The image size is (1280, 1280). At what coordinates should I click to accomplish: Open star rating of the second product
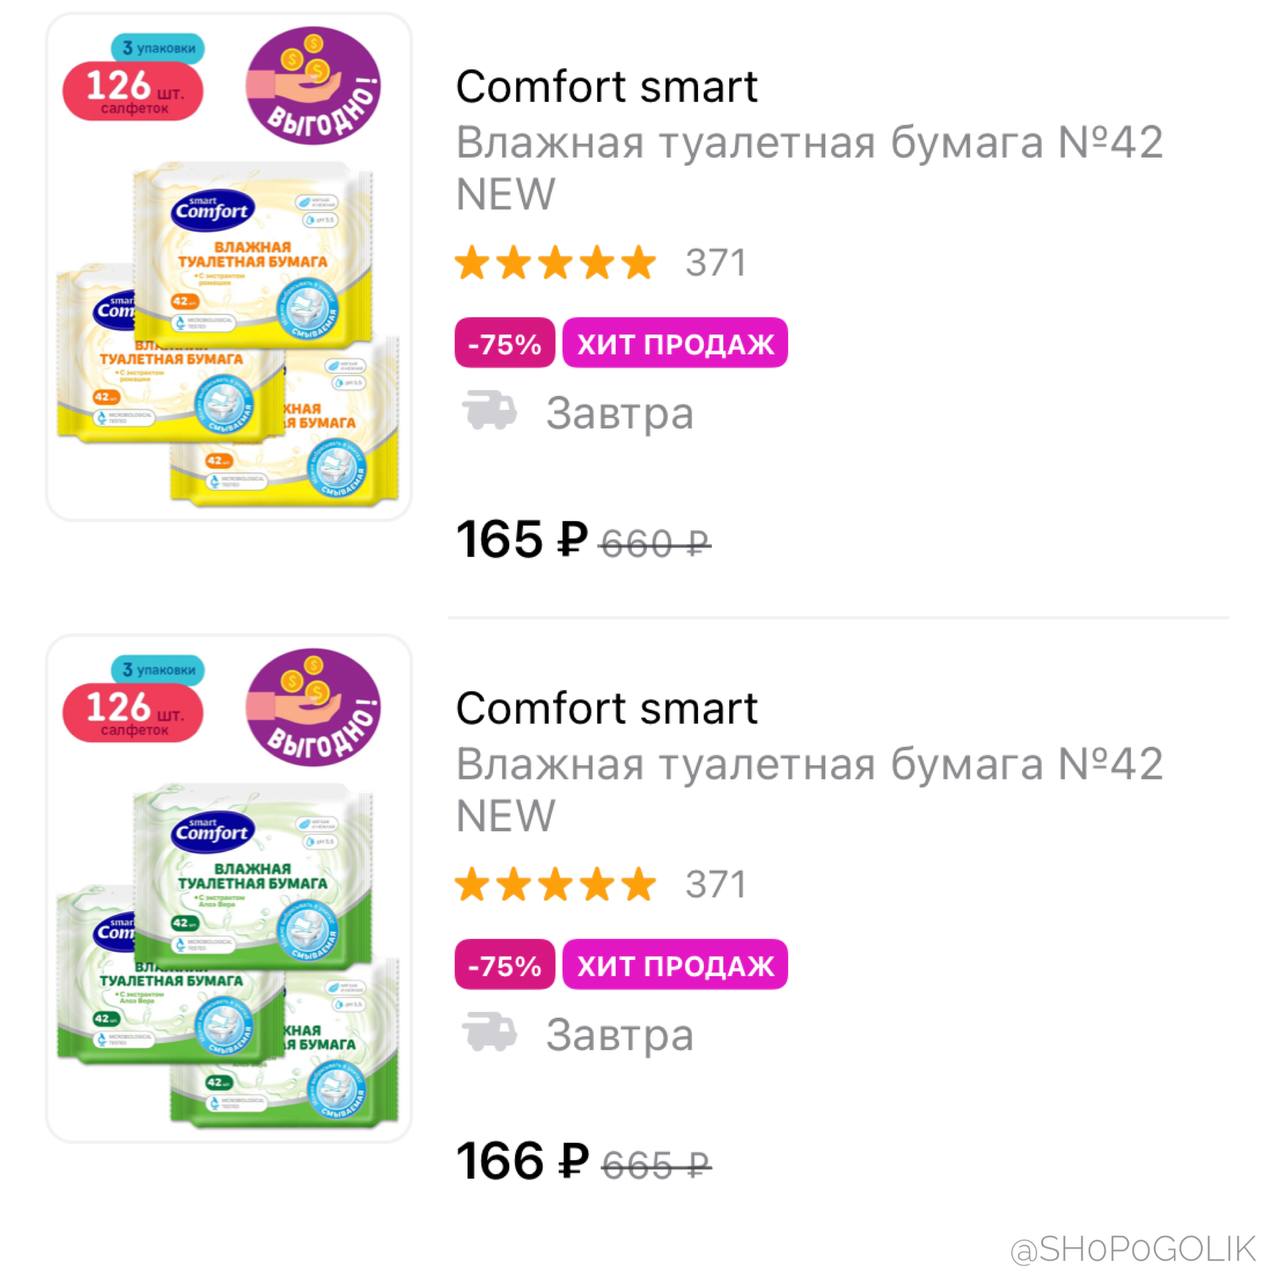555,885
